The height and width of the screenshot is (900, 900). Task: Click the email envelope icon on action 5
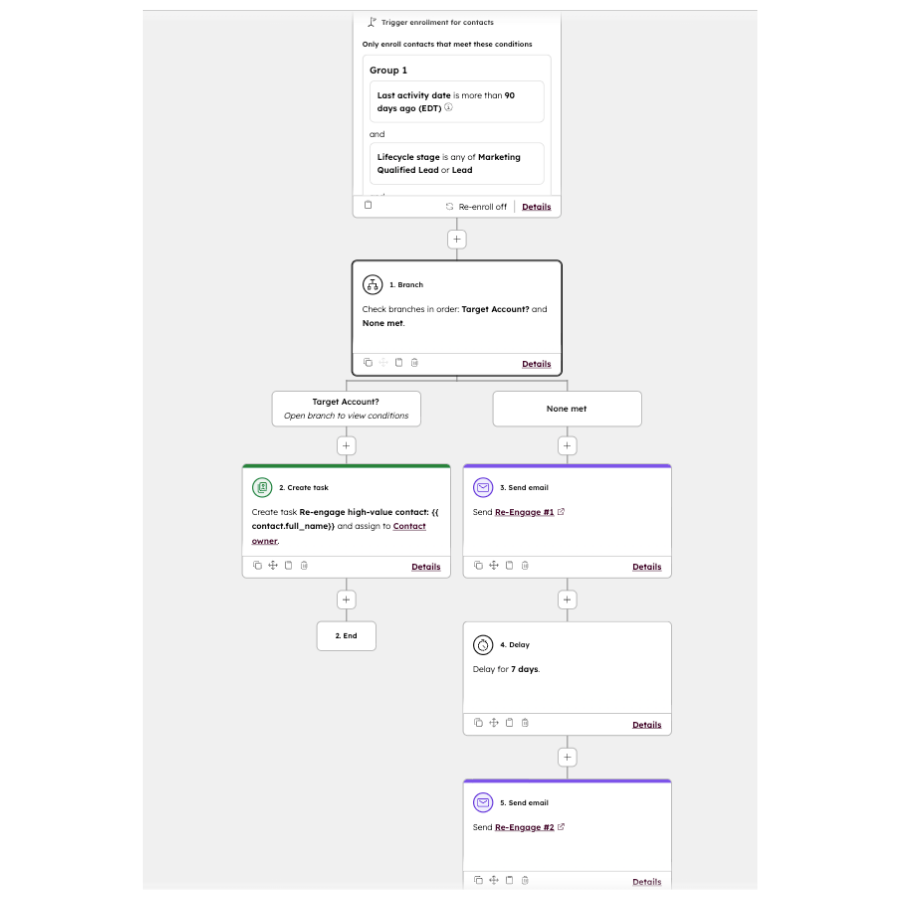pyautogui.click(x=483, y=802)
